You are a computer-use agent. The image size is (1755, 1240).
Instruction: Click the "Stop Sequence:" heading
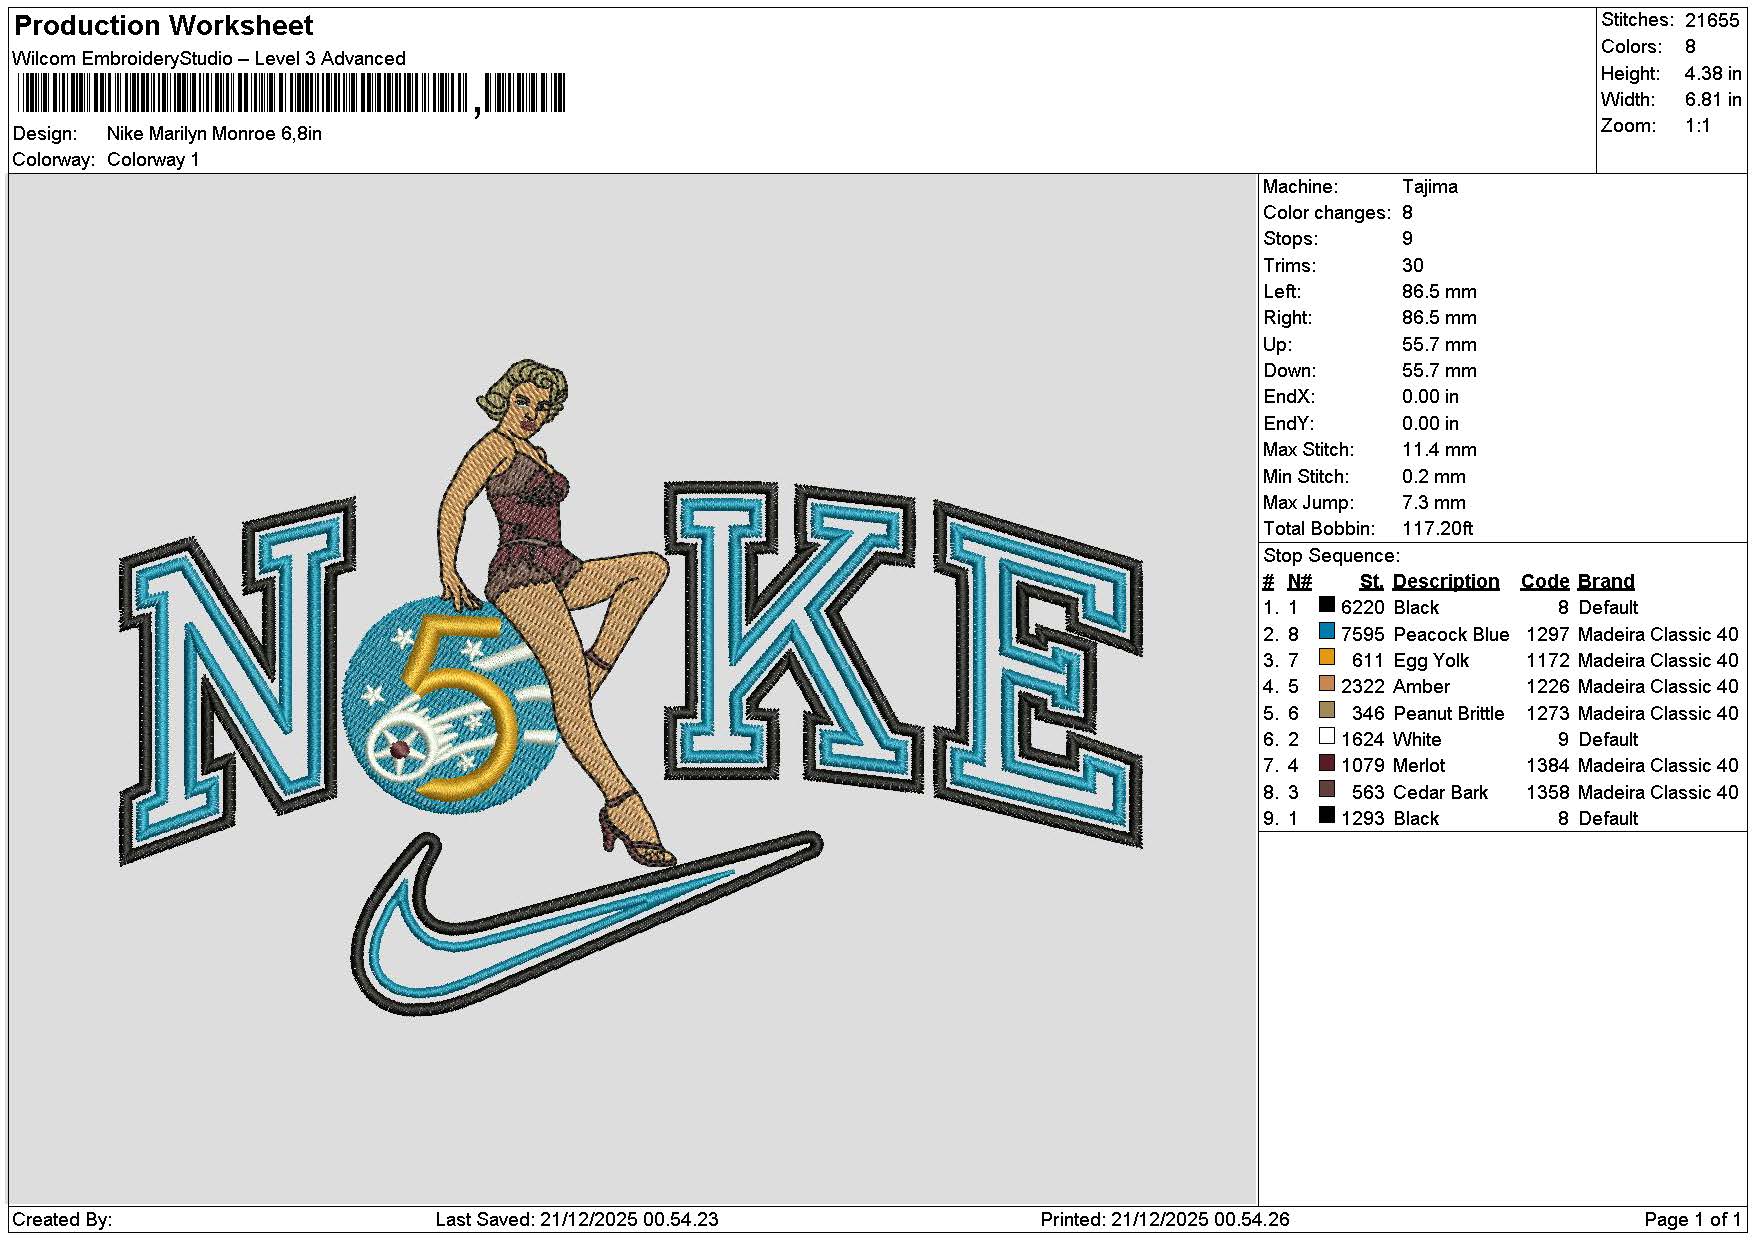click(1332, 556)
